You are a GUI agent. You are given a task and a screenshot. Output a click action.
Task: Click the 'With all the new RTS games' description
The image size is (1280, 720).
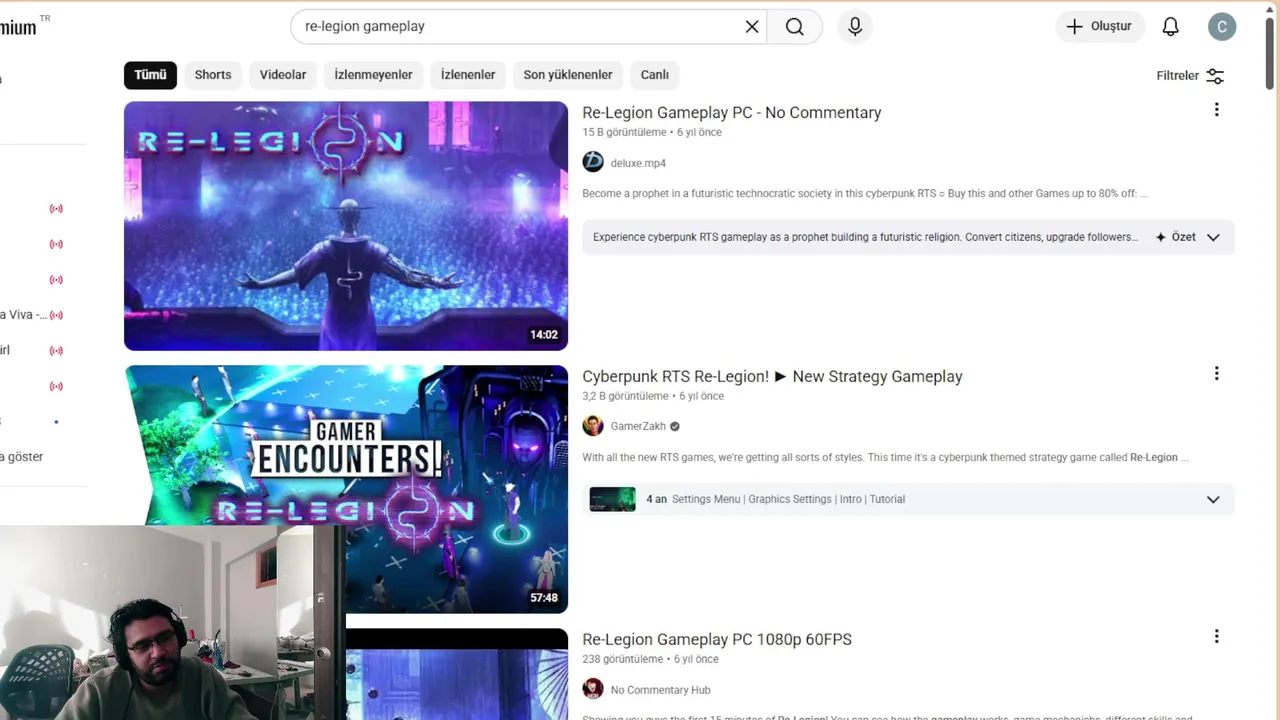click(x=885, y=458)
